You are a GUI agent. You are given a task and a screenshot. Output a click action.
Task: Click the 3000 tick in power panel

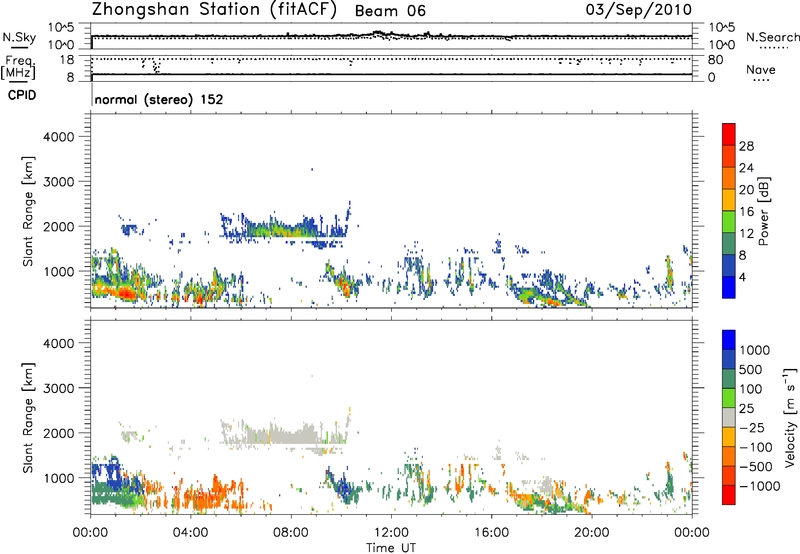[58, 182]
